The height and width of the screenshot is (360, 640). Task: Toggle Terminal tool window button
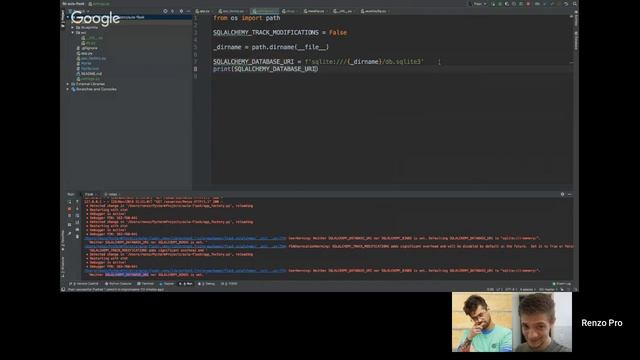[x=146, y=284]
